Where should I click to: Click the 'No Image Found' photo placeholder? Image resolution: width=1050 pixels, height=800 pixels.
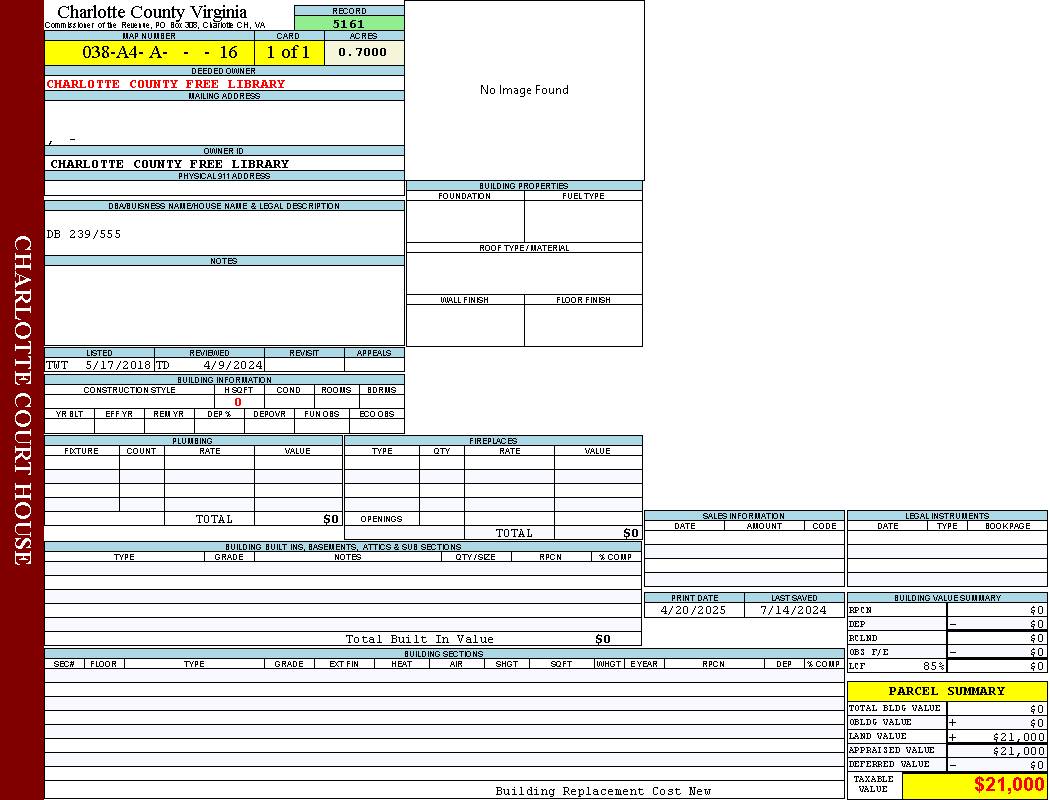click(x=524, y=90)
